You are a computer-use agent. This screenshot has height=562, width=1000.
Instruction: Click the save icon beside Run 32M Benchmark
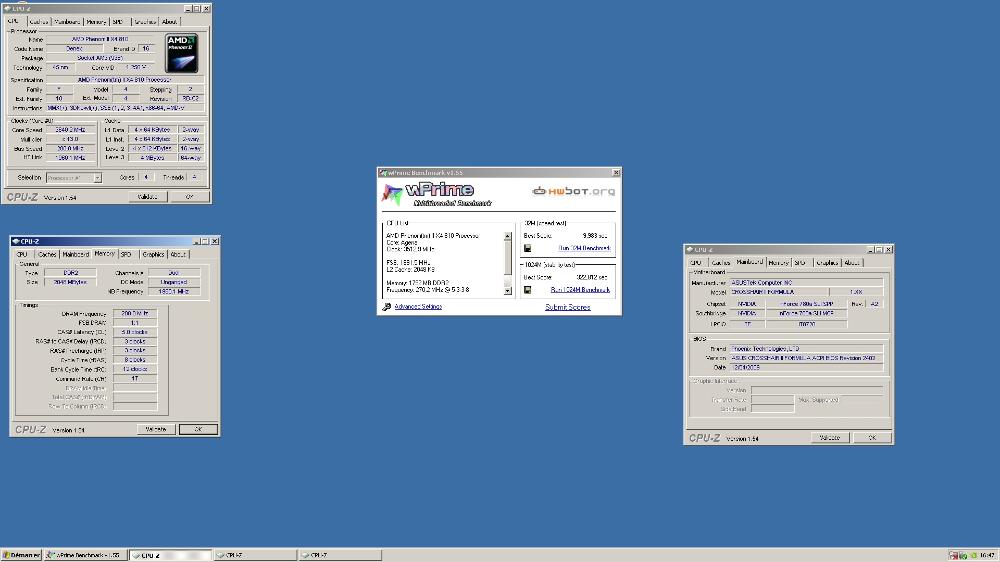tap(527, 248)
